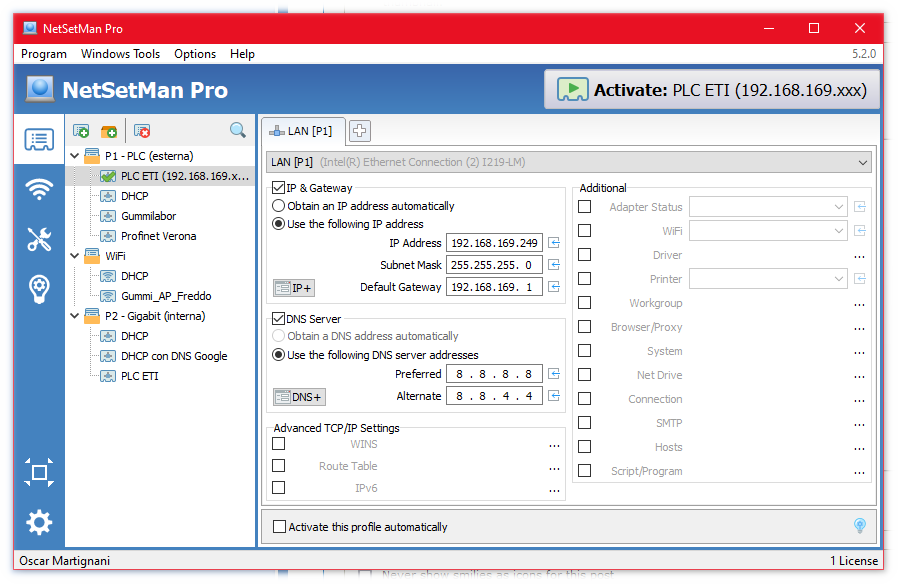Collapse the WiFi profile group
The height and width of the screenshot is (584, 898).
click(x=74, y=256)
